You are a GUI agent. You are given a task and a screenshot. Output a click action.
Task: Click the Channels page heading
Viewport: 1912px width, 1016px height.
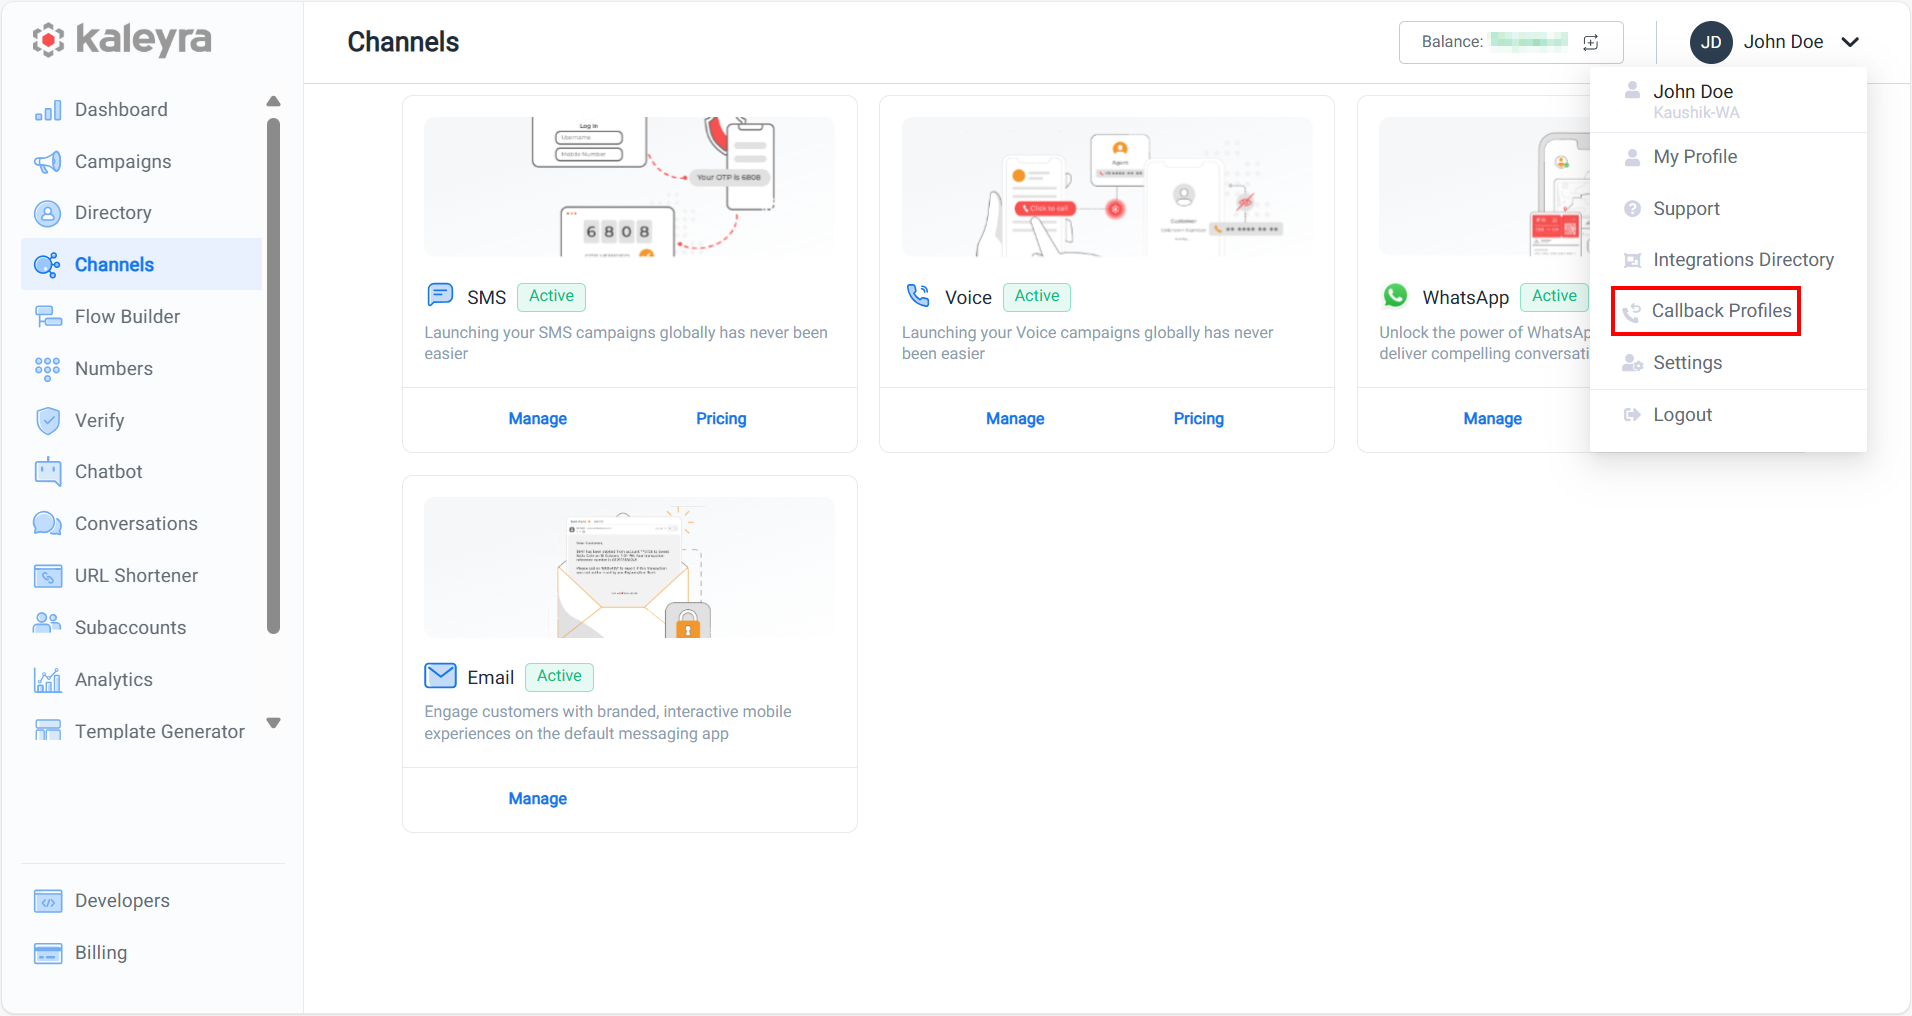tap(403, 42)
